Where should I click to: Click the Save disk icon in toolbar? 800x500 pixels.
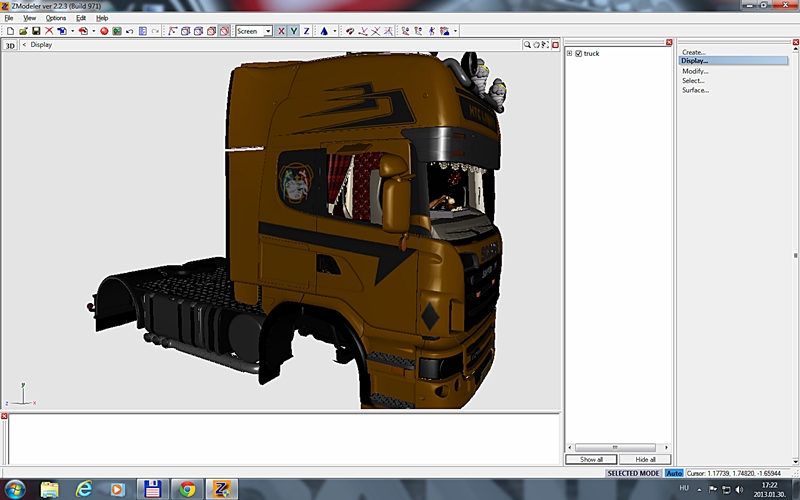click(x=35, y=31)
